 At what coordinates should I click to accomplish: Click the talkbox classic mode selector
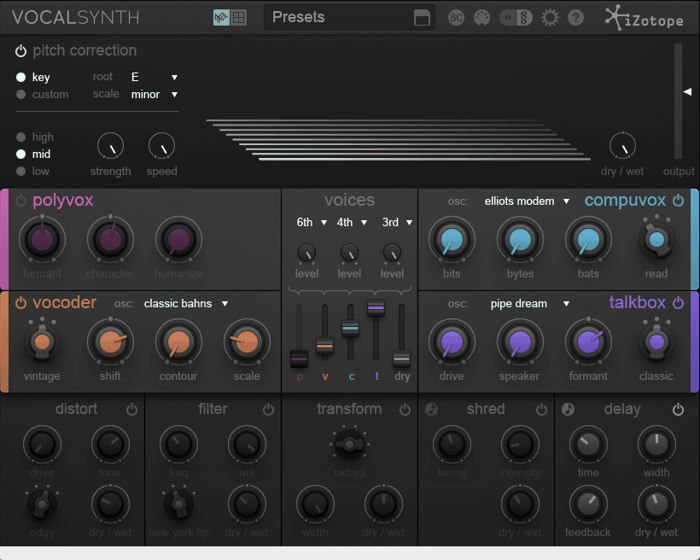pos(656,342)
